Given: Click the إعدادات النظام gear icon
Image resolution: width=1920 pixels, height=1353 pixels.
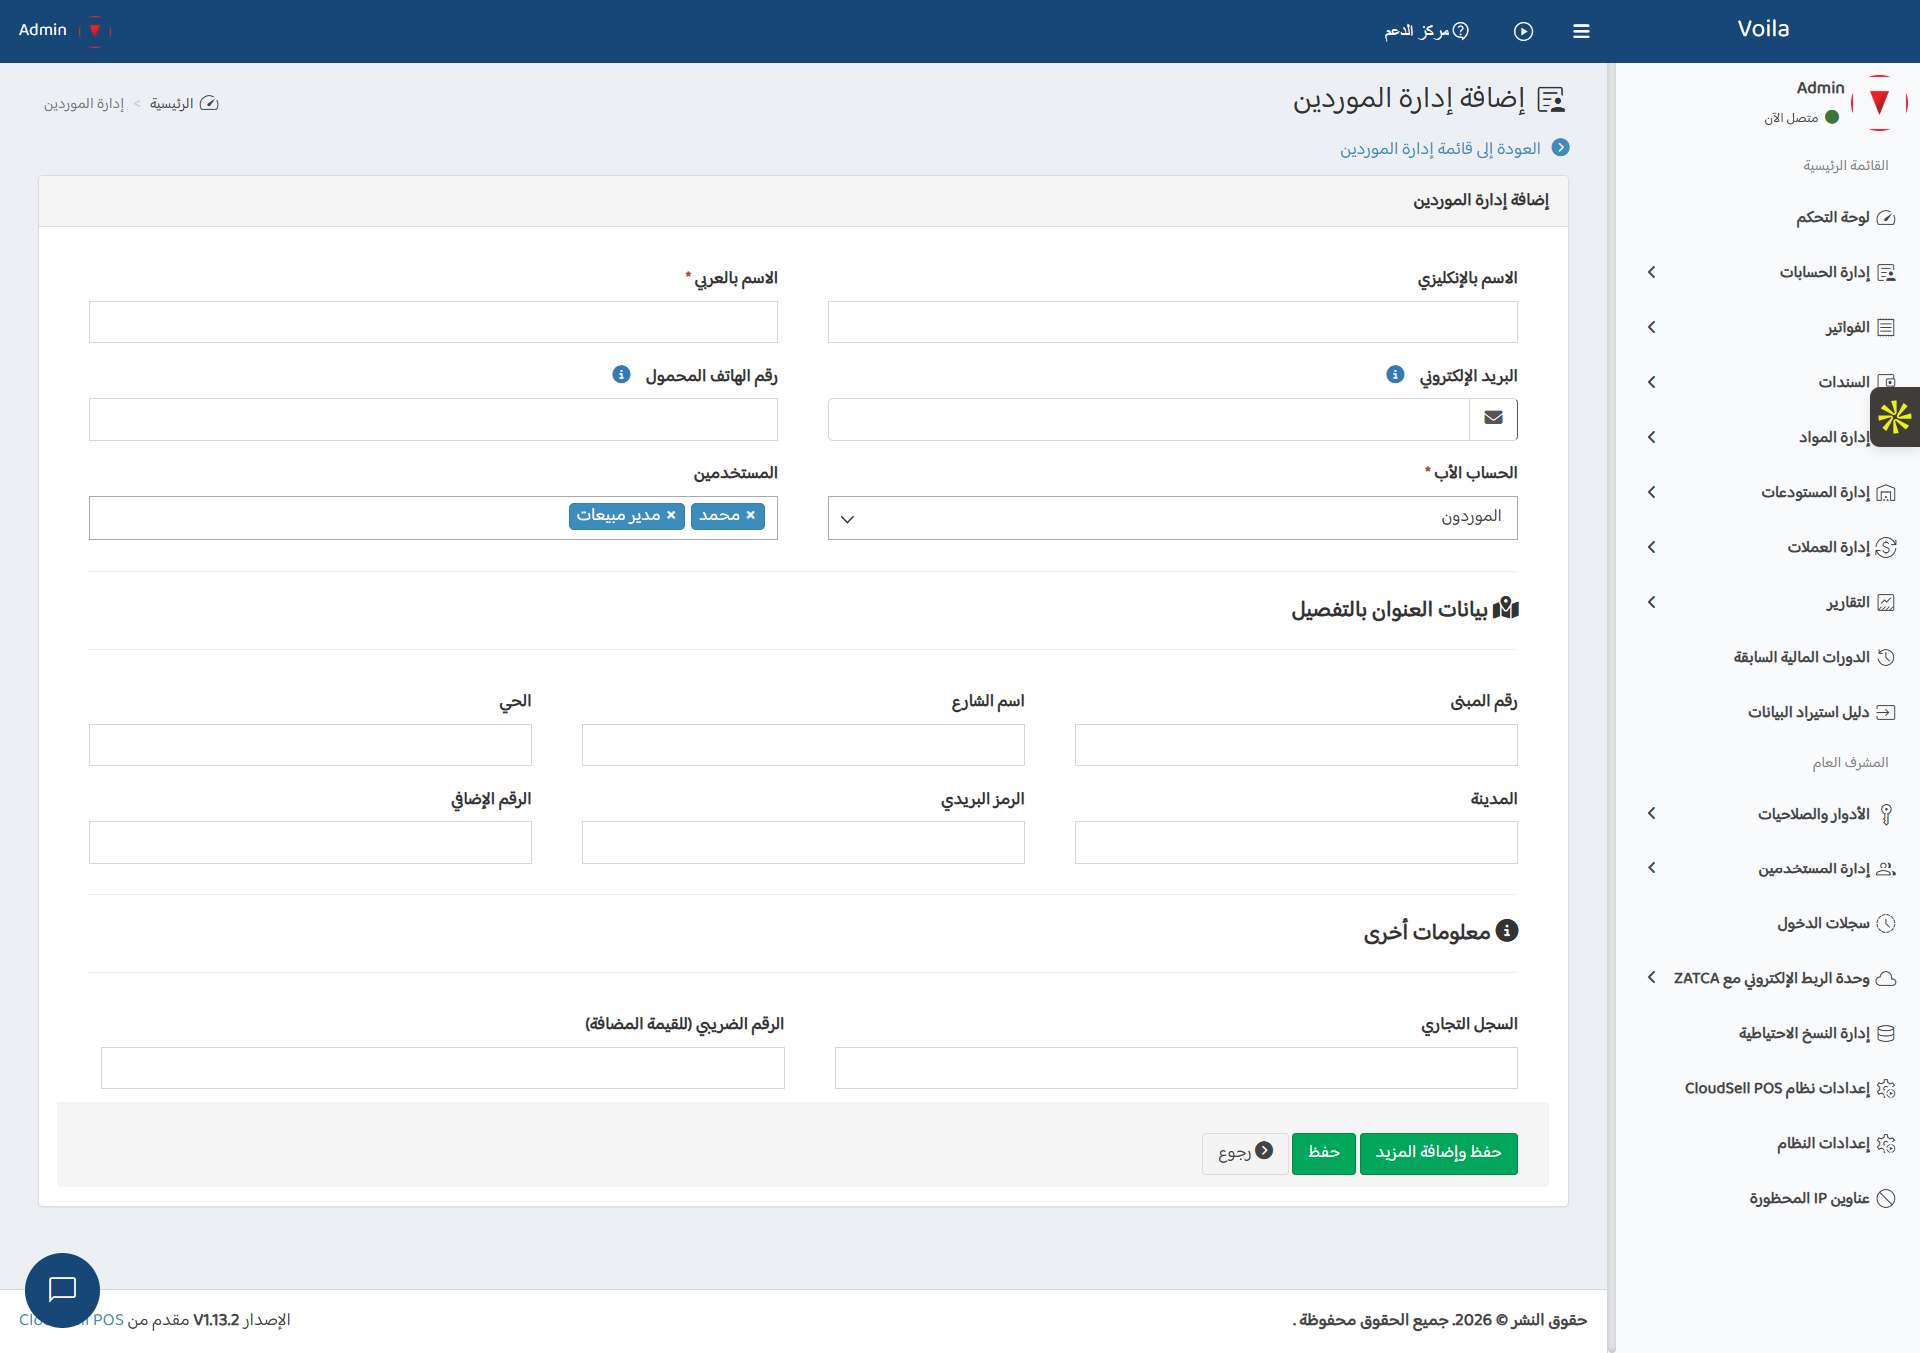Looking at the screenshot, I should pyautogui.click(x=1886, y=1143).
